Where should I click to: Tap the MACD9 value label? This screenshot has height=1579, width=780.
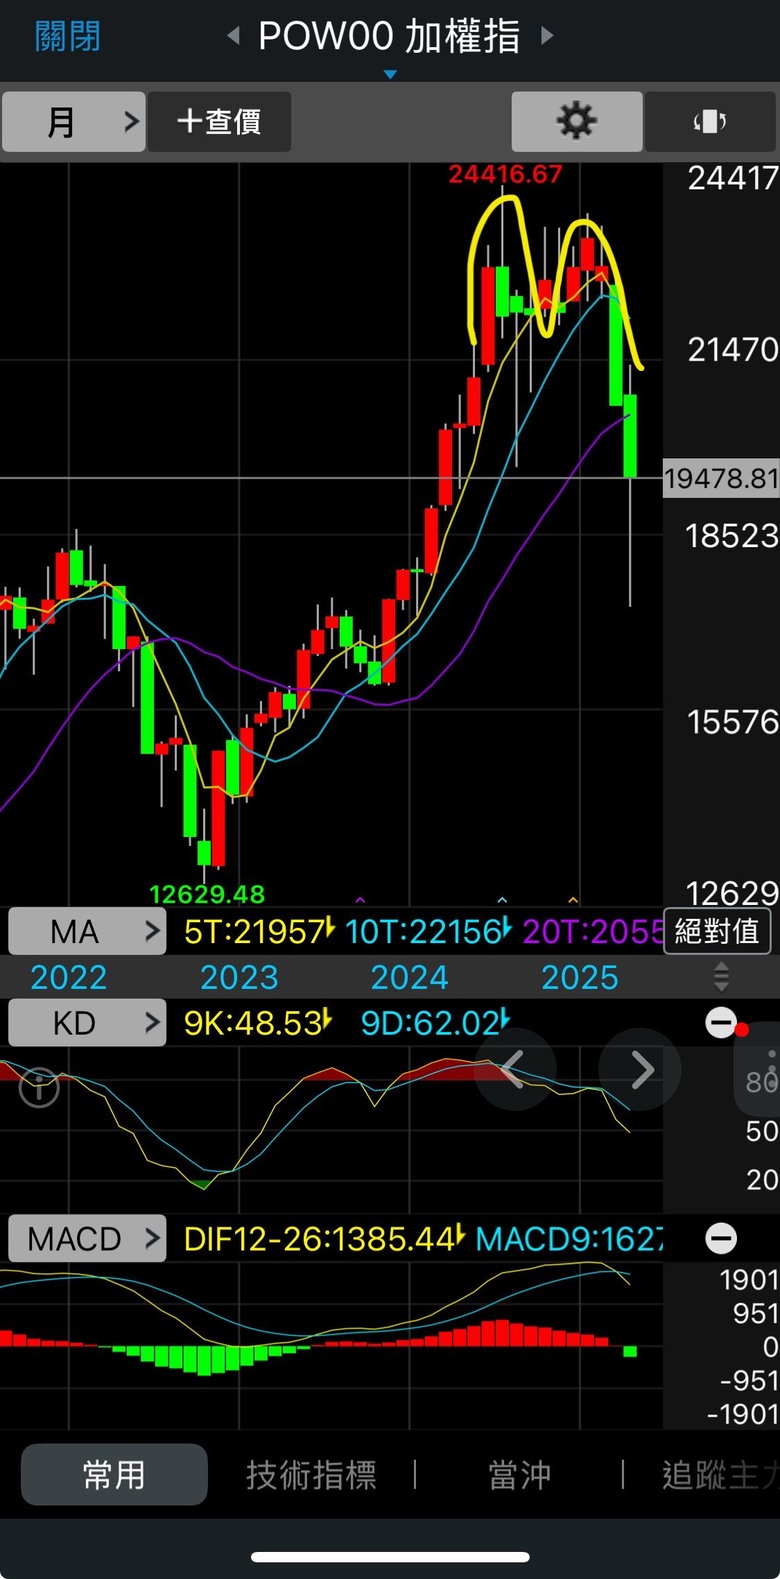[x=569, y=1239]
